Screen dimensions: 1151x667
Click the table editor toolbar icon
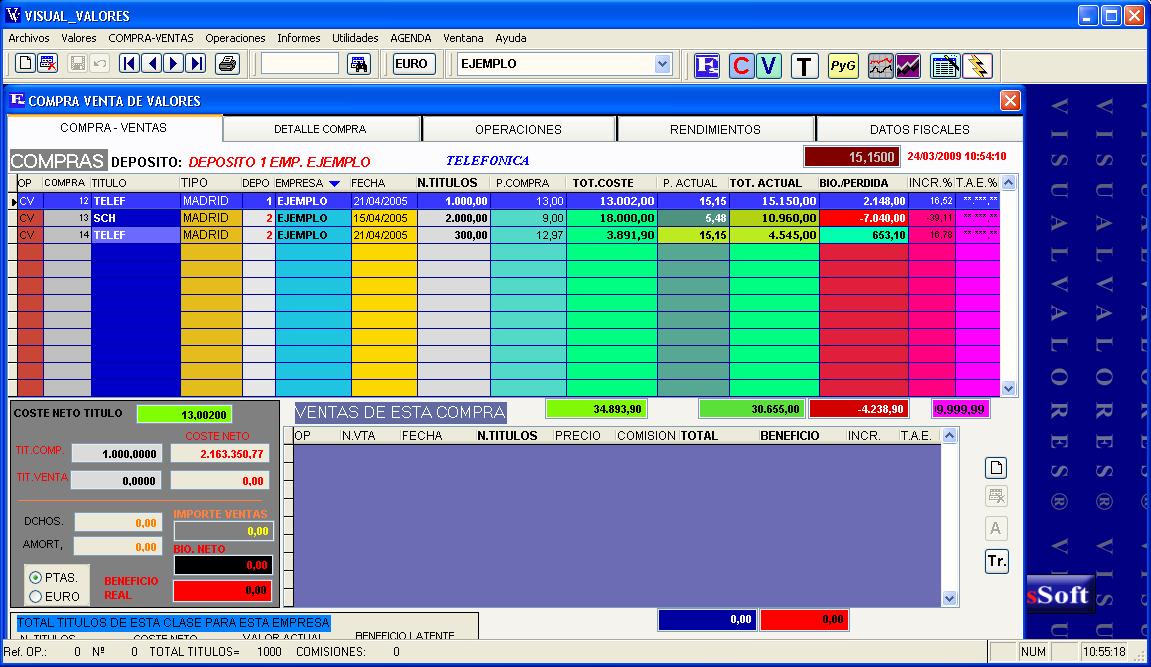[945, 66]
